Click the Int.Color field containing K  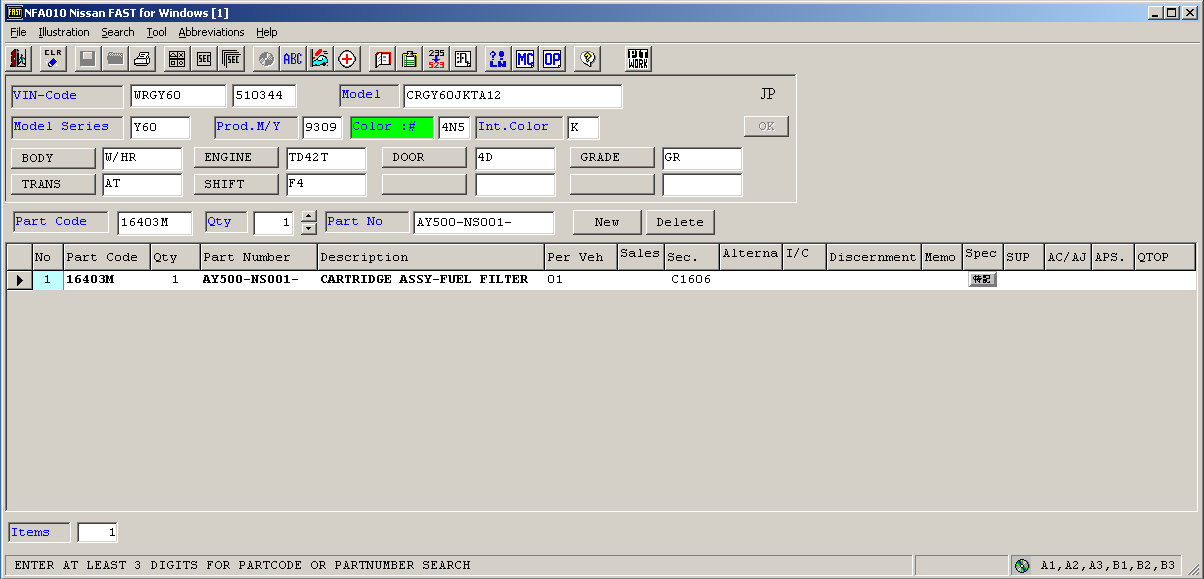coord(583,128)
